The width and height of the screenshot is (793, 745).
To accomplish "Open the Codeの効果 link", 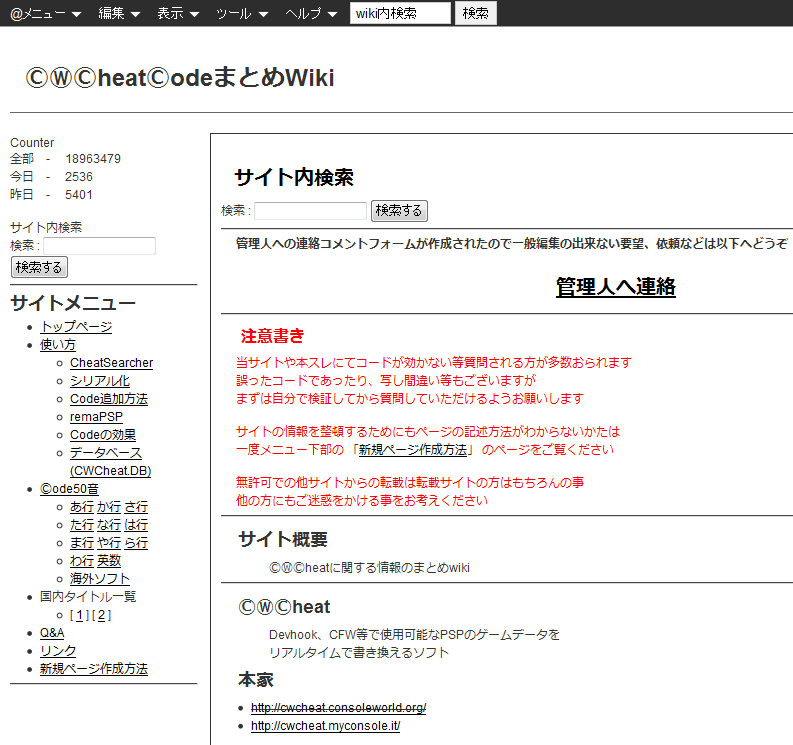I will [x=103, y=435].
